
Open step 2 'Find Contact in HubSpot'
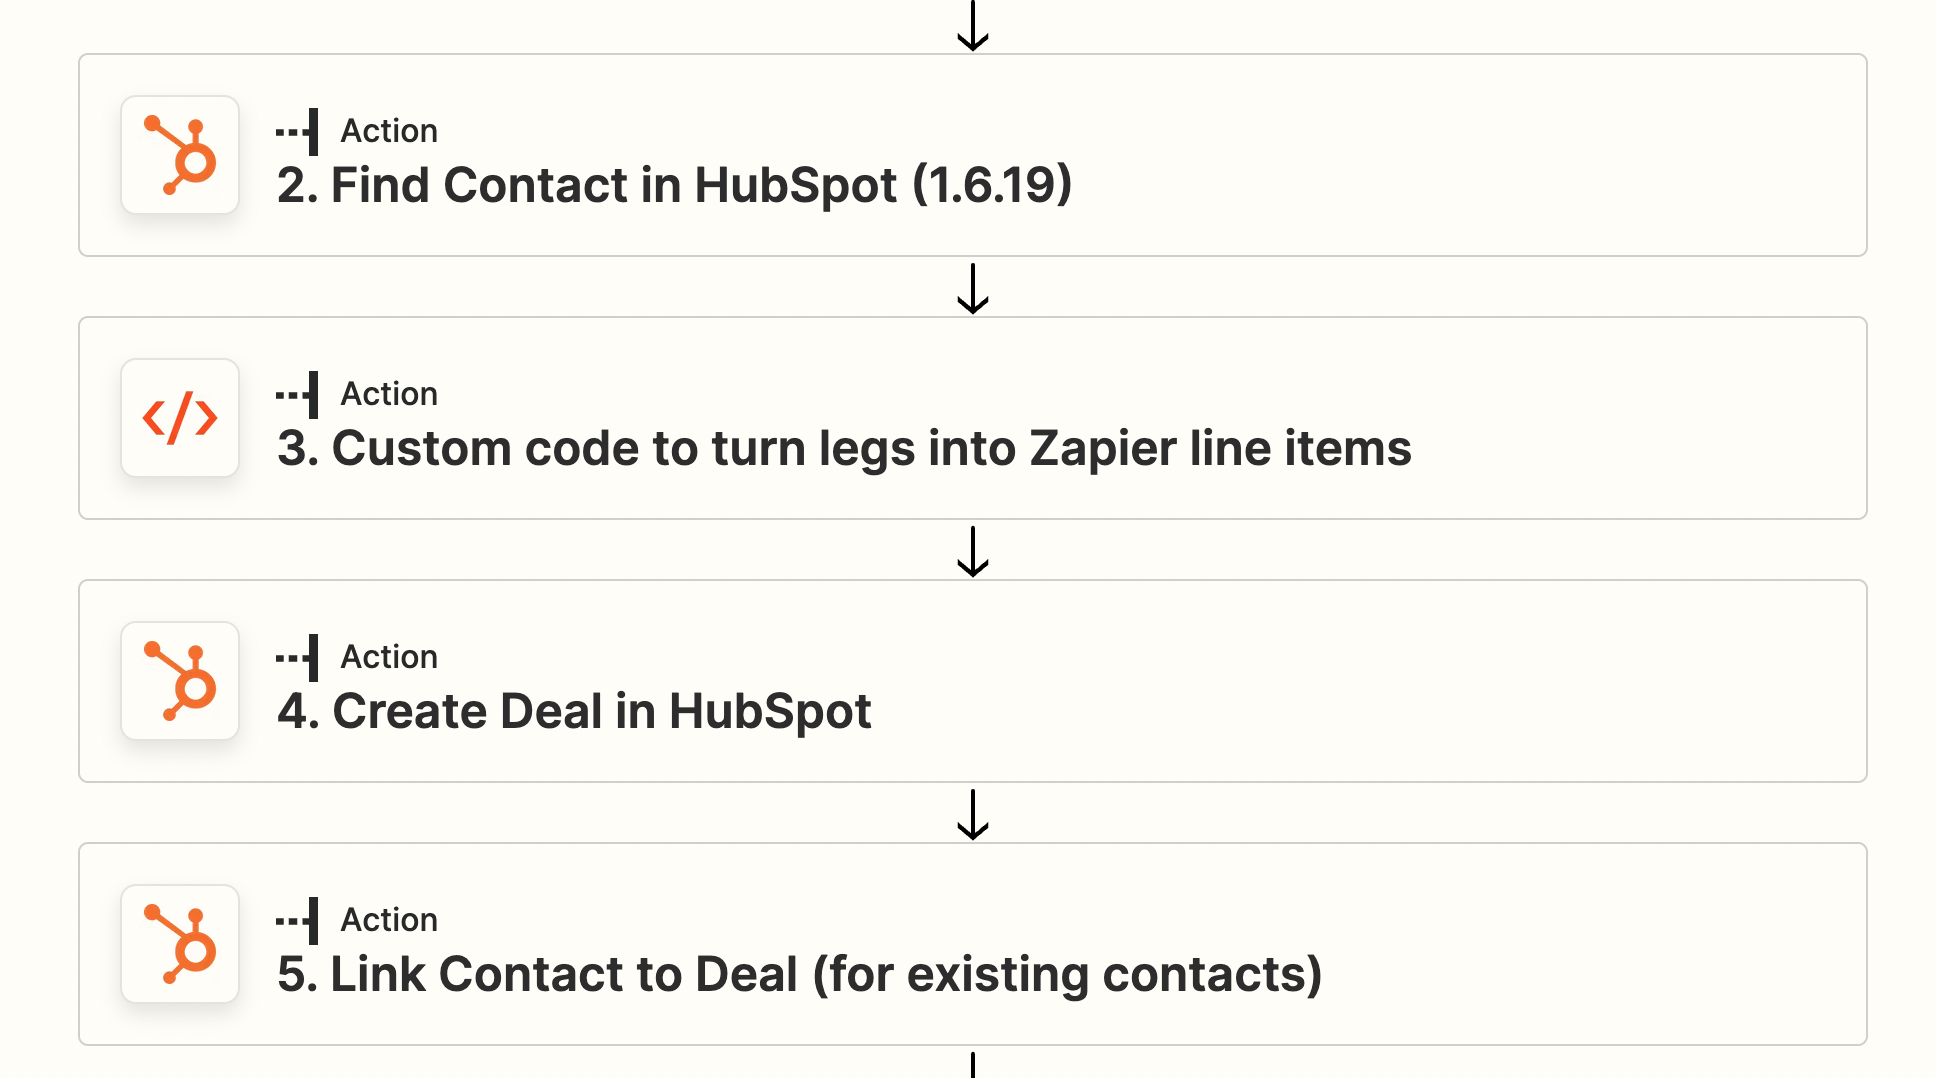[x=675, y=185]
